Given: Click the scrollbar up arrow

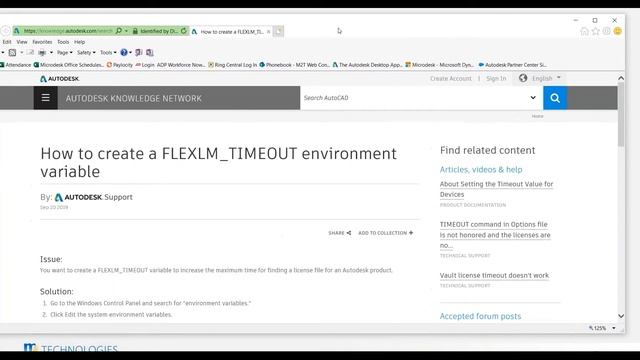Looking at the screenshot, I should (x=621, y=78).
